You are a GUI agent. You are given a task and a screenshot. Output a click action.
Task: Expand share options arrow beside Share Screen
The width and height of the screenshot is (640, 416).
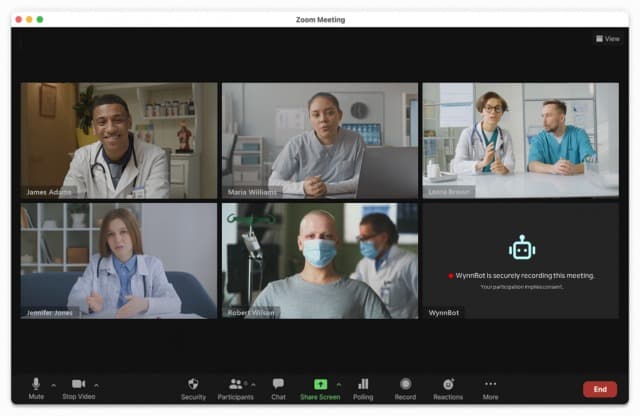(339, 384)
